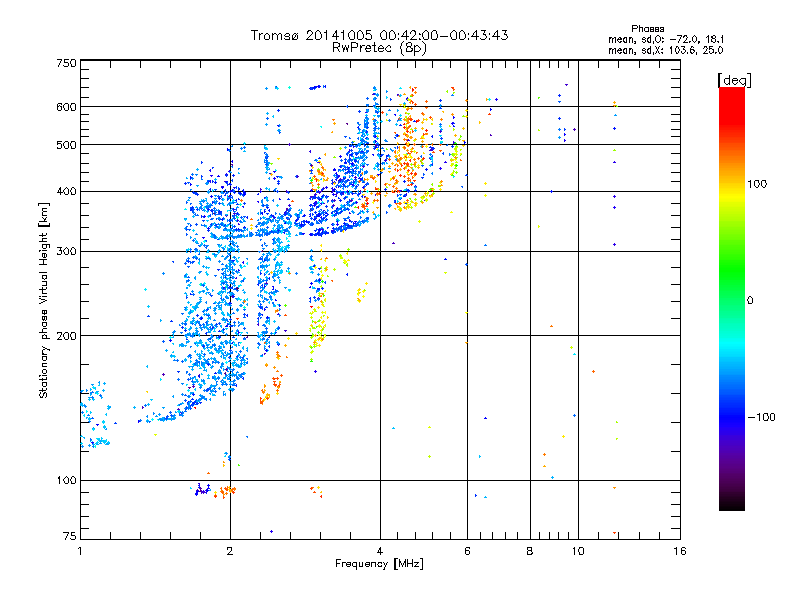Click the '750' y-axis tick label
800x600 pixels.
67,63
